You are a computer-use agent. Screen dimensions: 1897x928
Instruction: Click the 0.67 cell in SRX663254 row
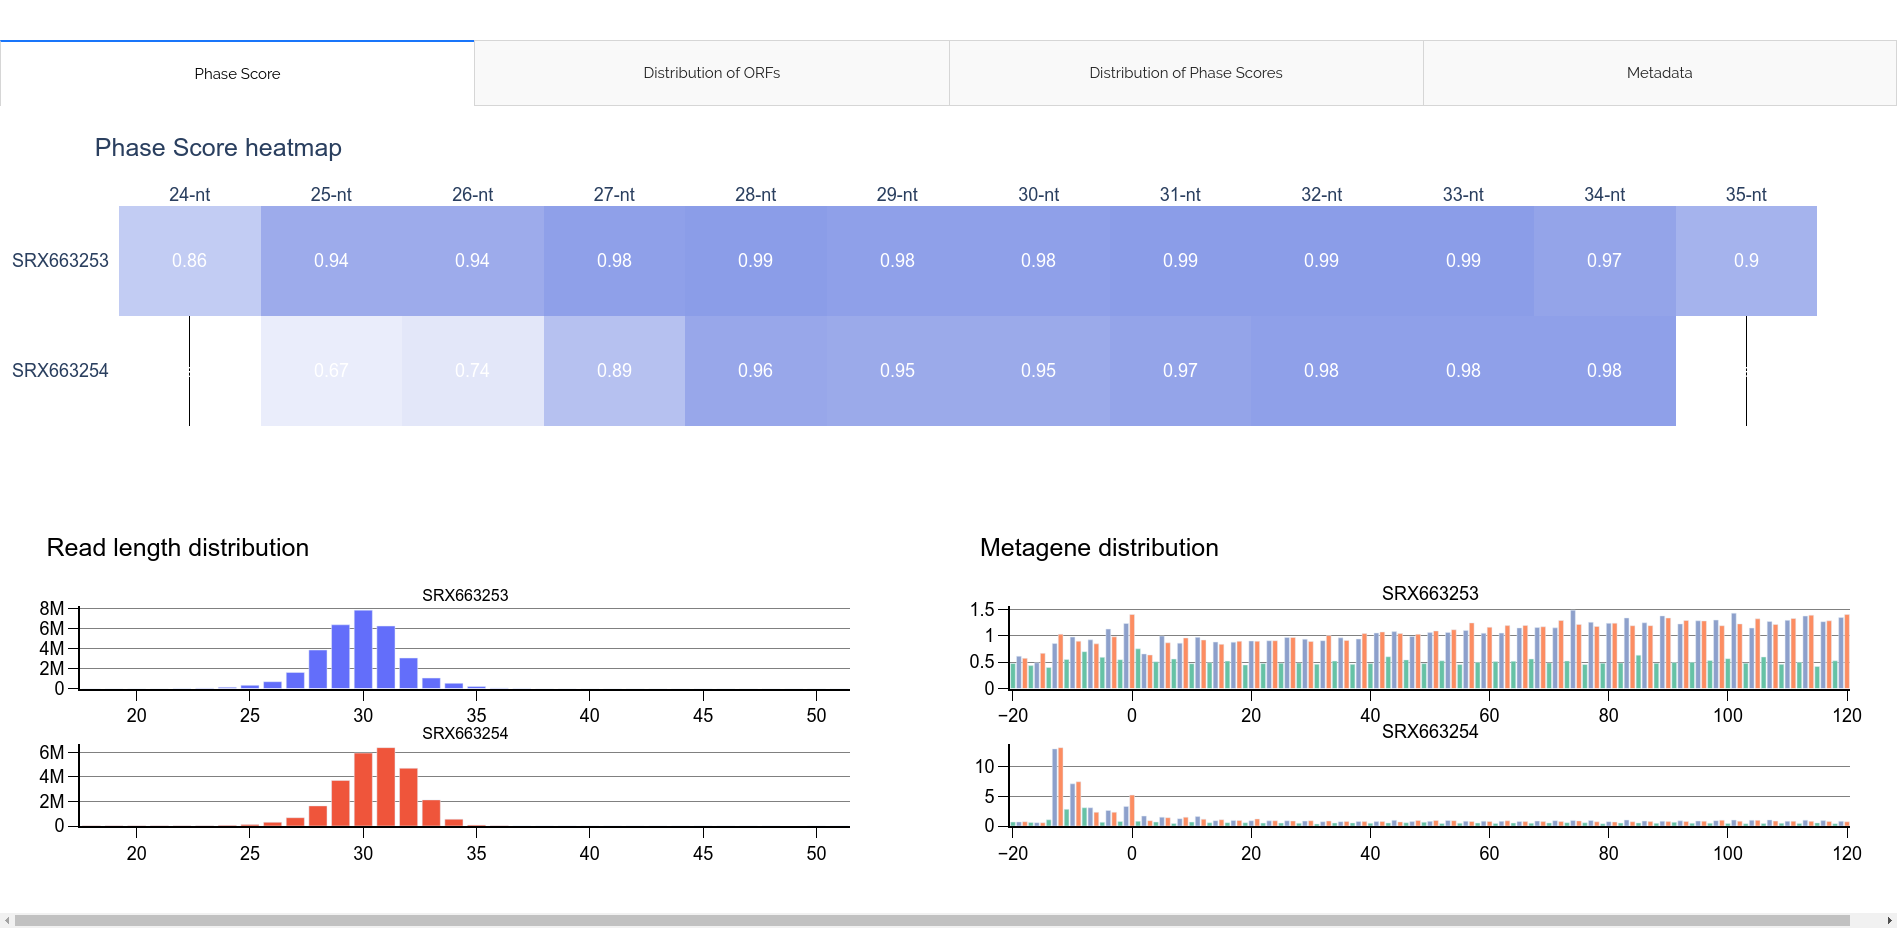pos(331,370)
